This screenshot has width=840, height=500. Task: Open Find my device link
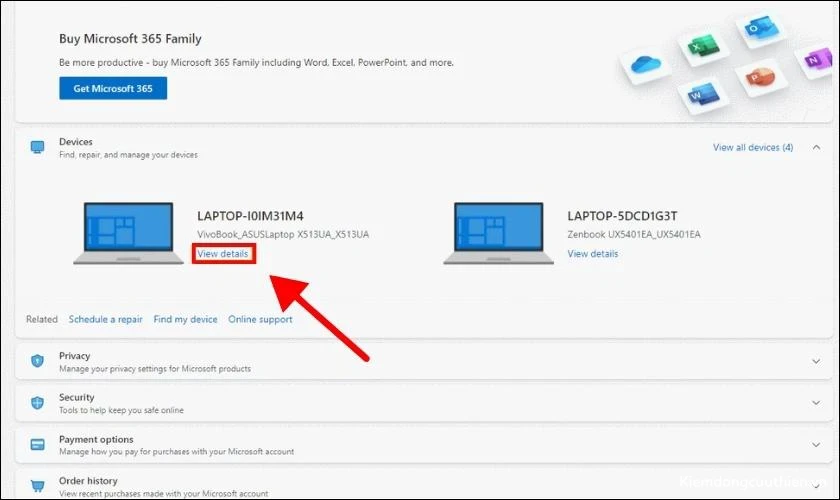click(185, 319)
